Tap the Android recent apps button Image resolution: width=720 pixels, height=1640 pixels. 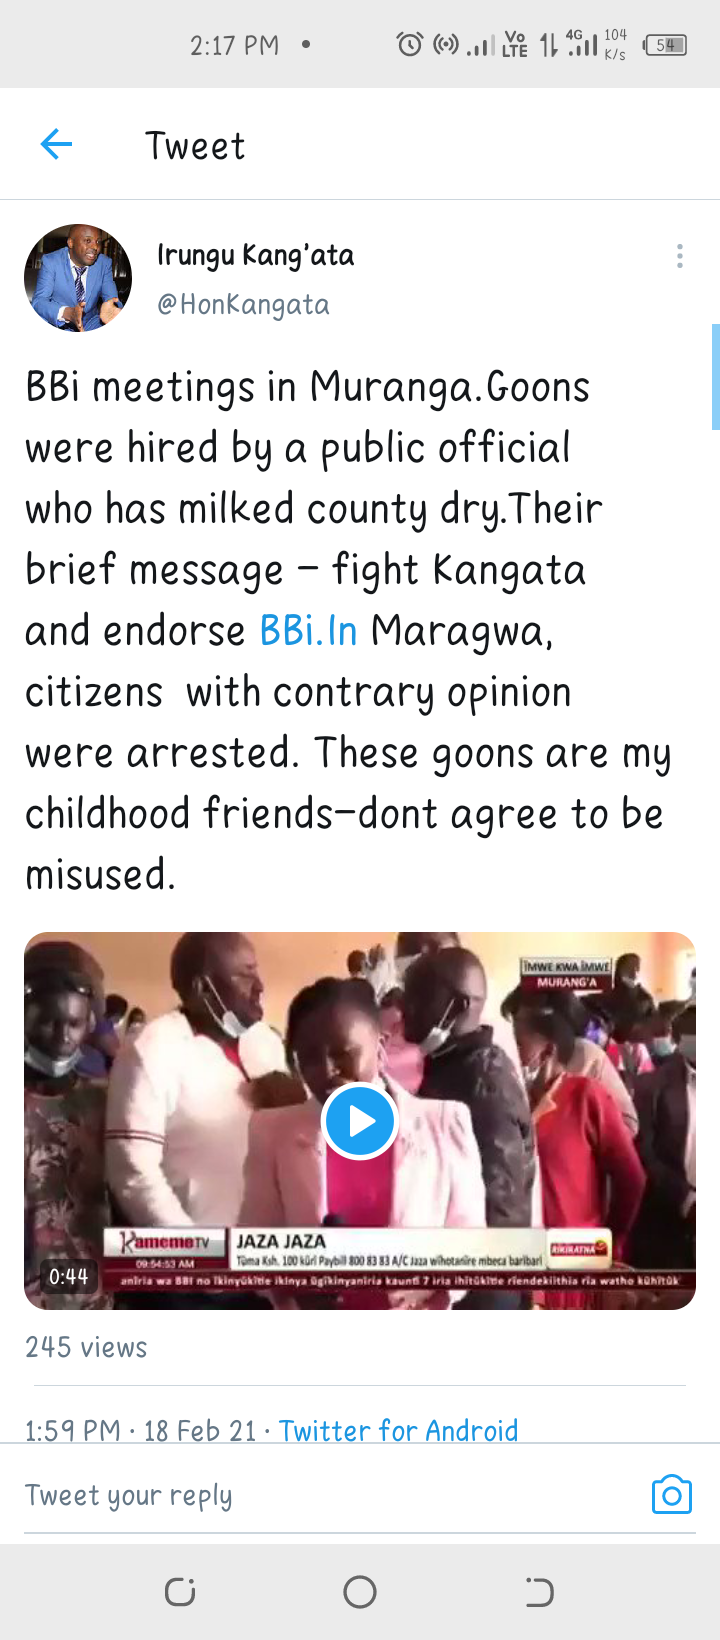click(180, 1591)
